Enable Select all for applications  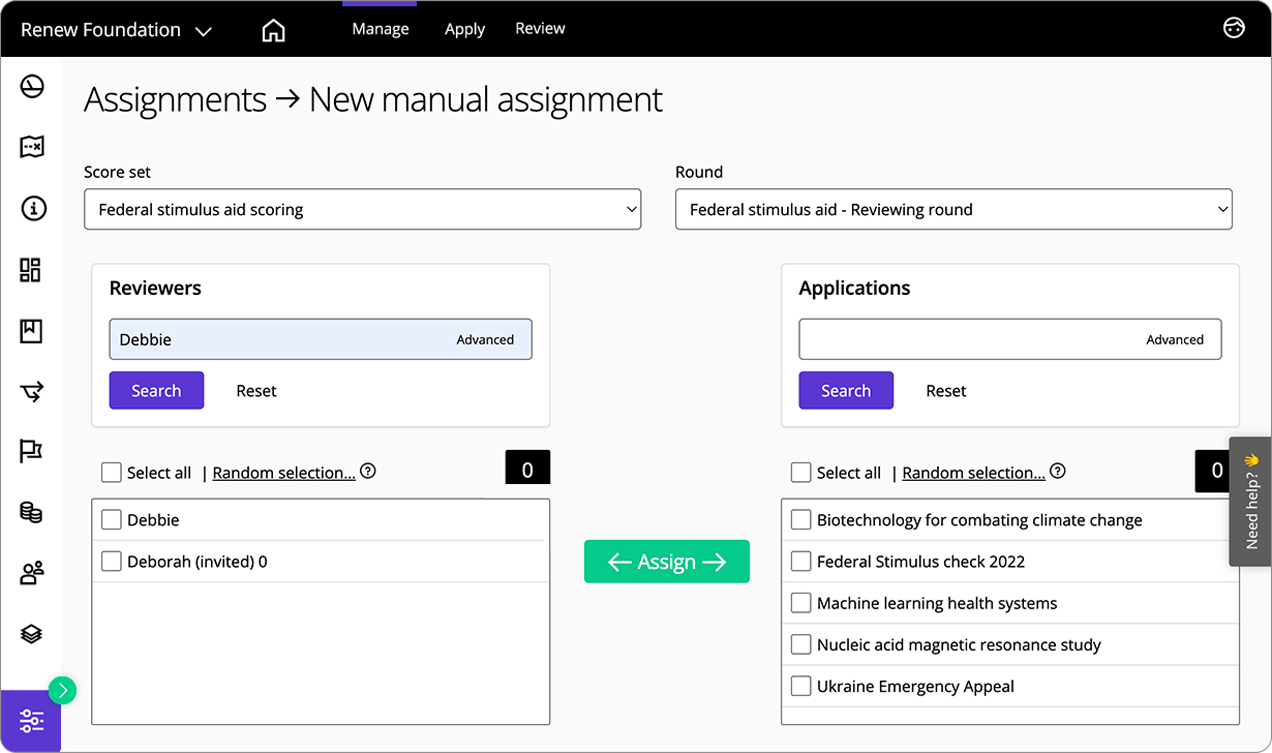click(x=801, y=473)
